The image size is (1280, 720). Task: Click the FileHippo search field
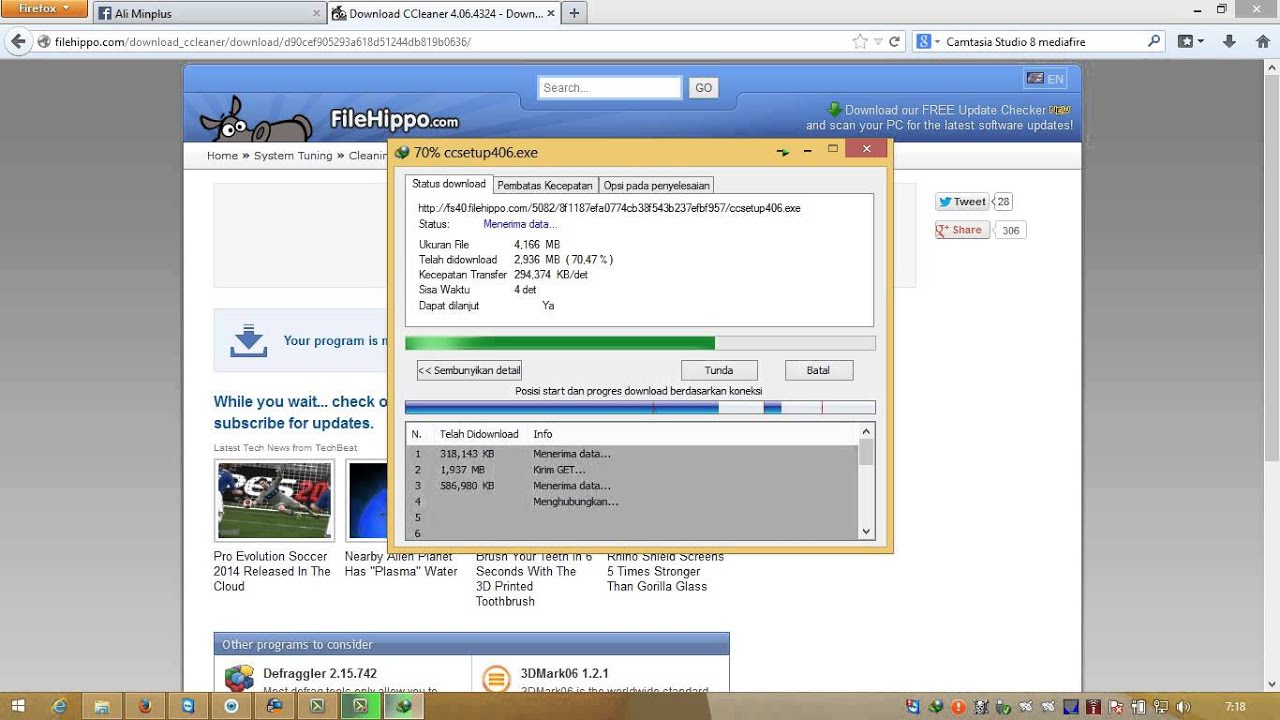coord(609,88)
